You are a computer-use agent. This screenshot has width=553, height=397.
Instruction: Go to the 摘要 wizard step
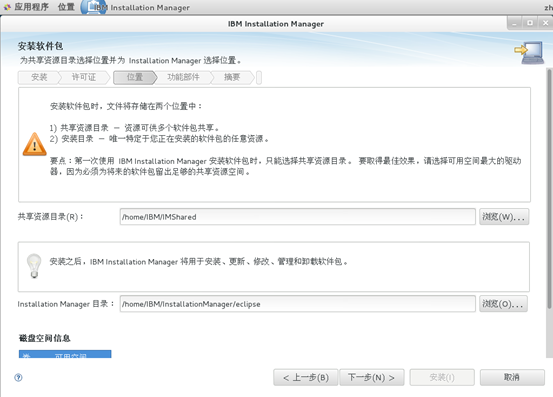point(232,78)
